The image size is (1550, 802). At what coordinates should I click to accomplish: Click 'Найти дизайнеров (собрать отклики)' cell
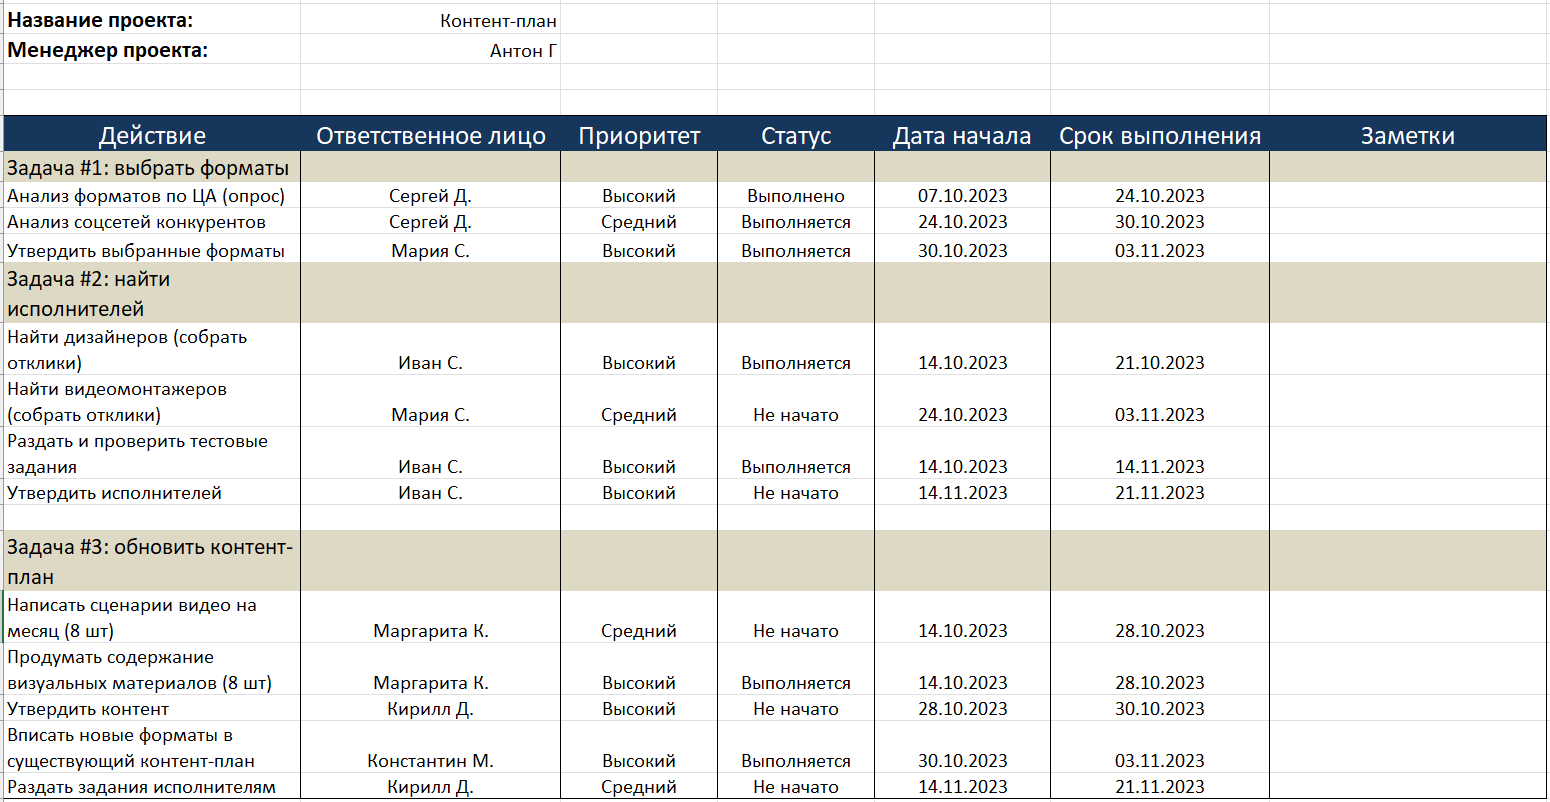(x=152, y=349)
